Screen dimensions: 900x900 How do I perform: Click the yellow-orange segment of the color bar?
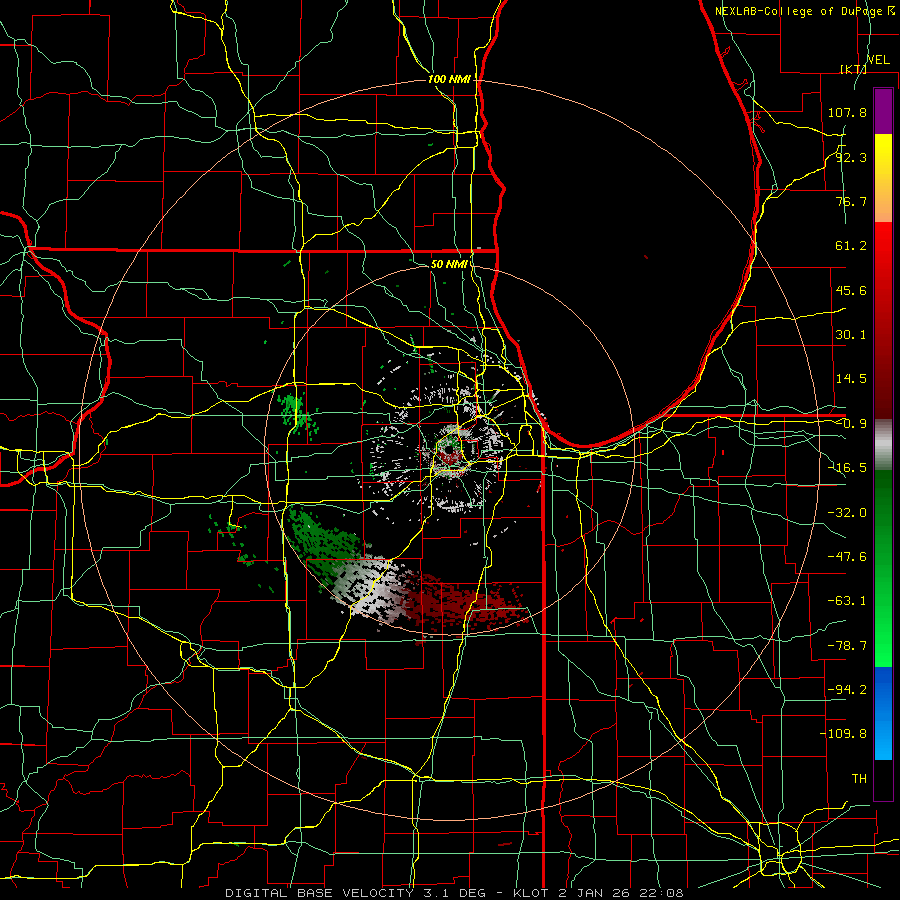tap(883, 178)
